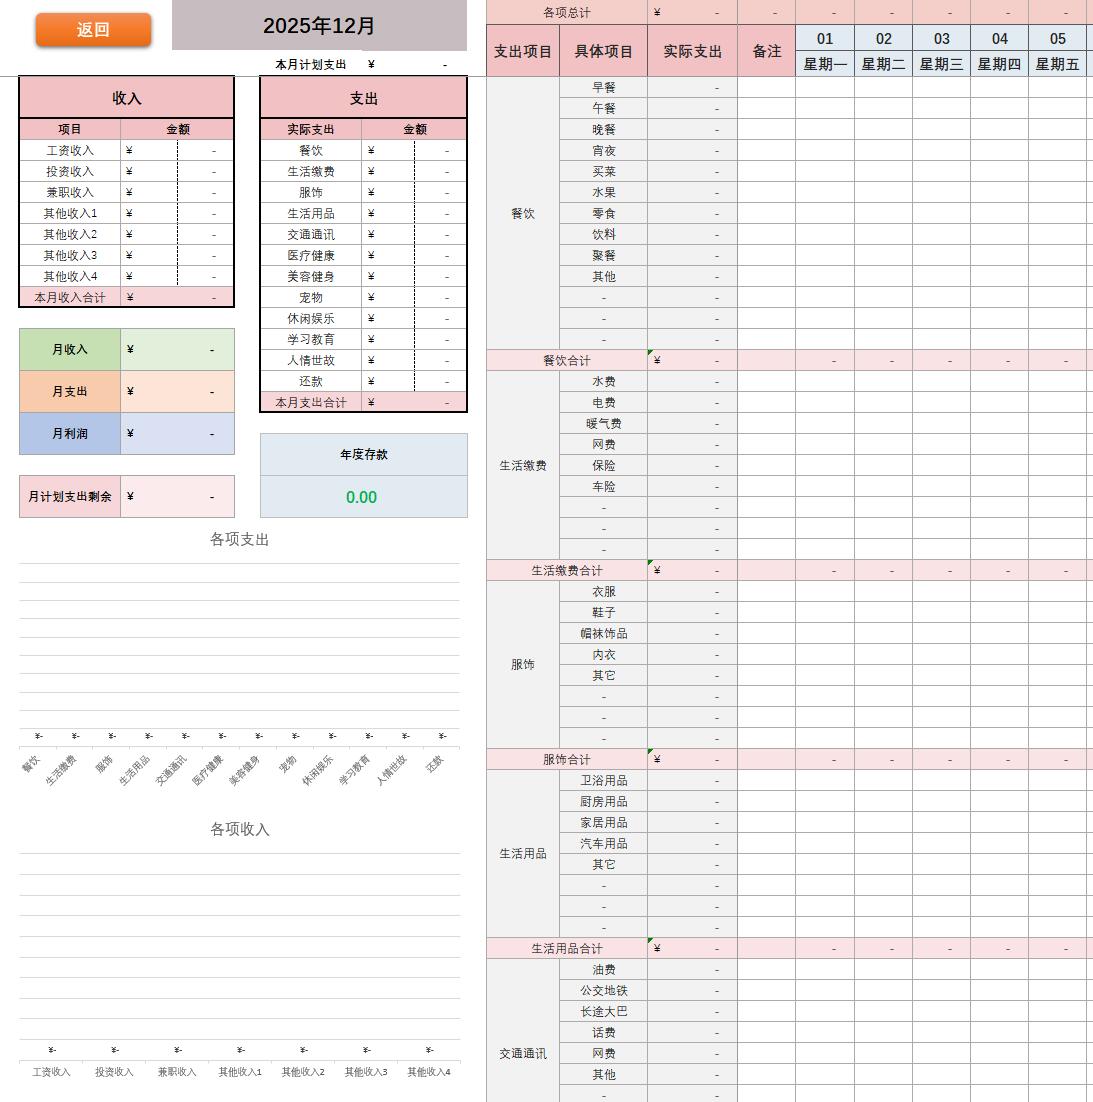1093x1102 pixels.
Task: Click the 01 date column header
Action: click(x=825, y=39)
